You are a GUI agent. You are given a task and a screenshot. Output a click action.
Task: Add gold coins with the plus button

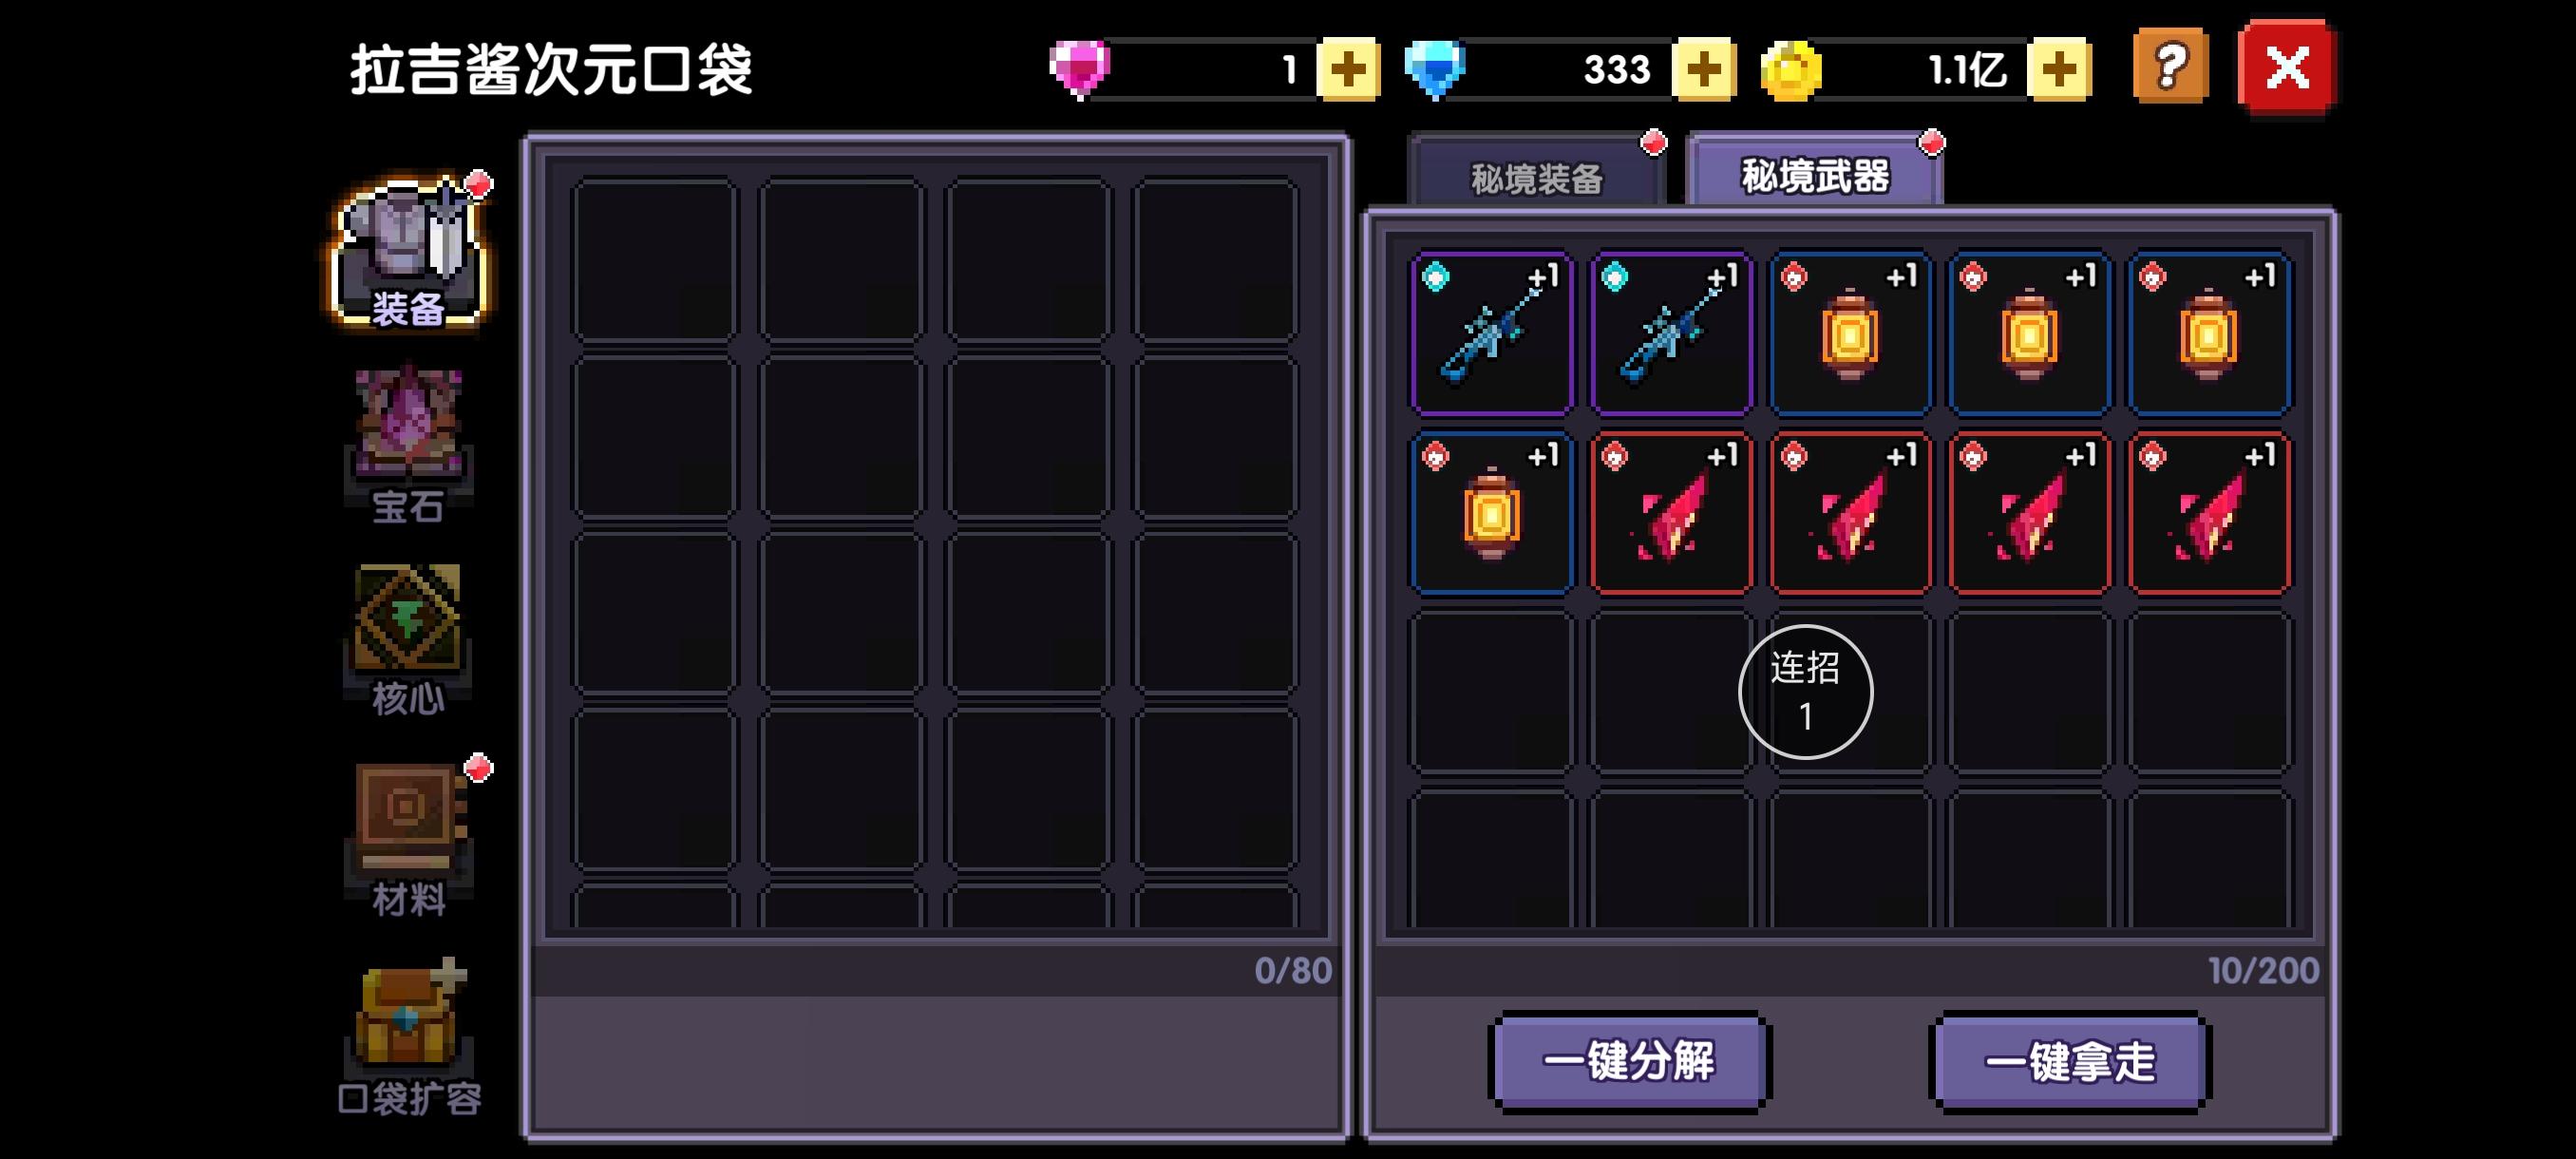(x=2059, y=69)
